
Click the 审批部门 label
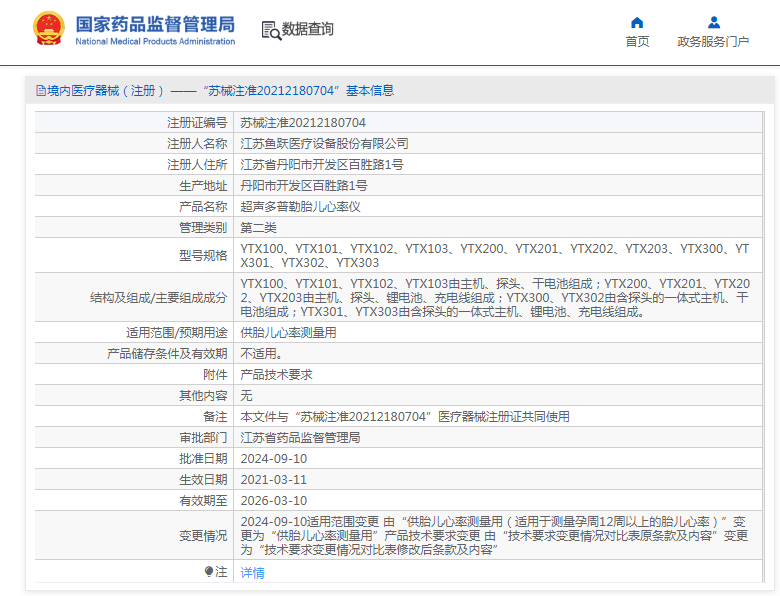click(x=203, y=437)
